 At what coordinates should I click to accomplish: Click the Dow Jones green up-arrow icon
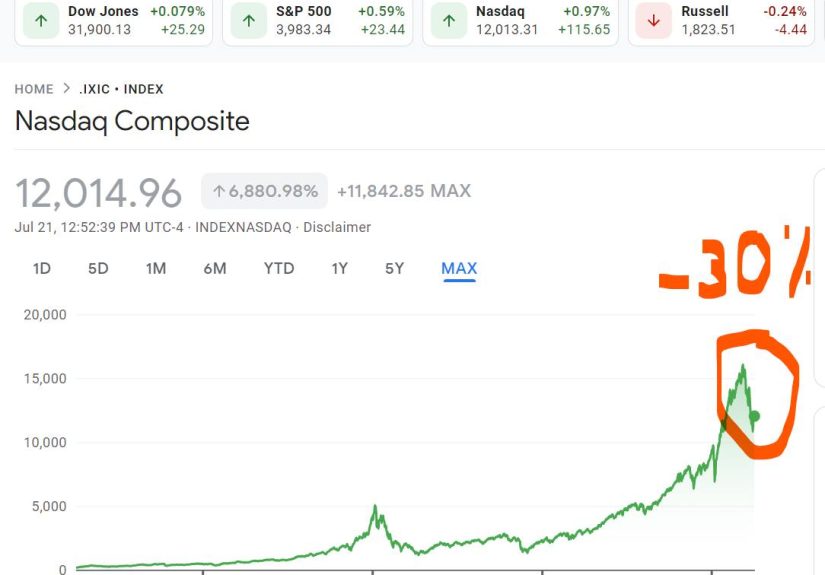point(40,20)
